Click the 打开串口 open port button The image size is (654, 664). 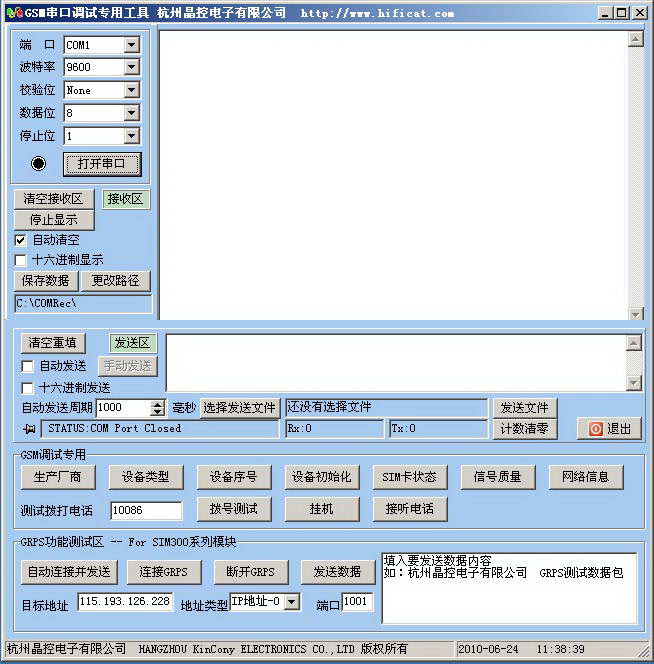point(102,164)
